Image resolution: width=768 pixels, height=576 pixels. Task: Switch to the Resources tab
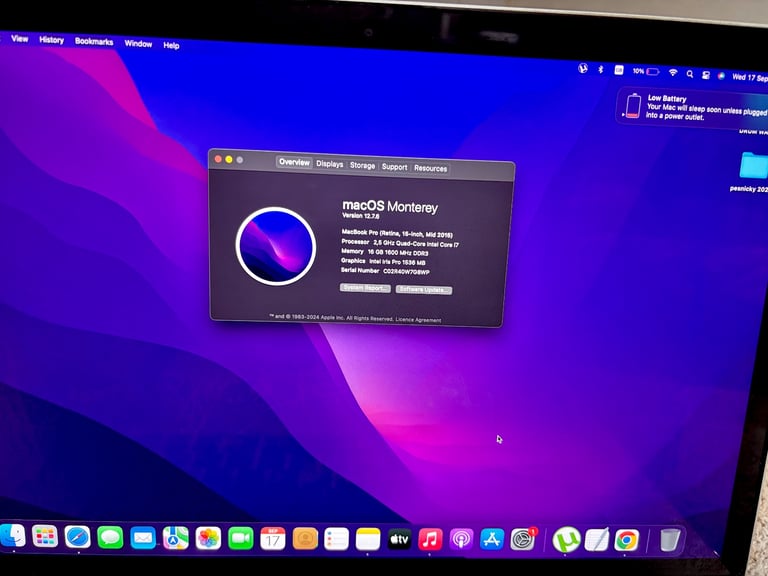pyautogui.click(x=430, y=168)
